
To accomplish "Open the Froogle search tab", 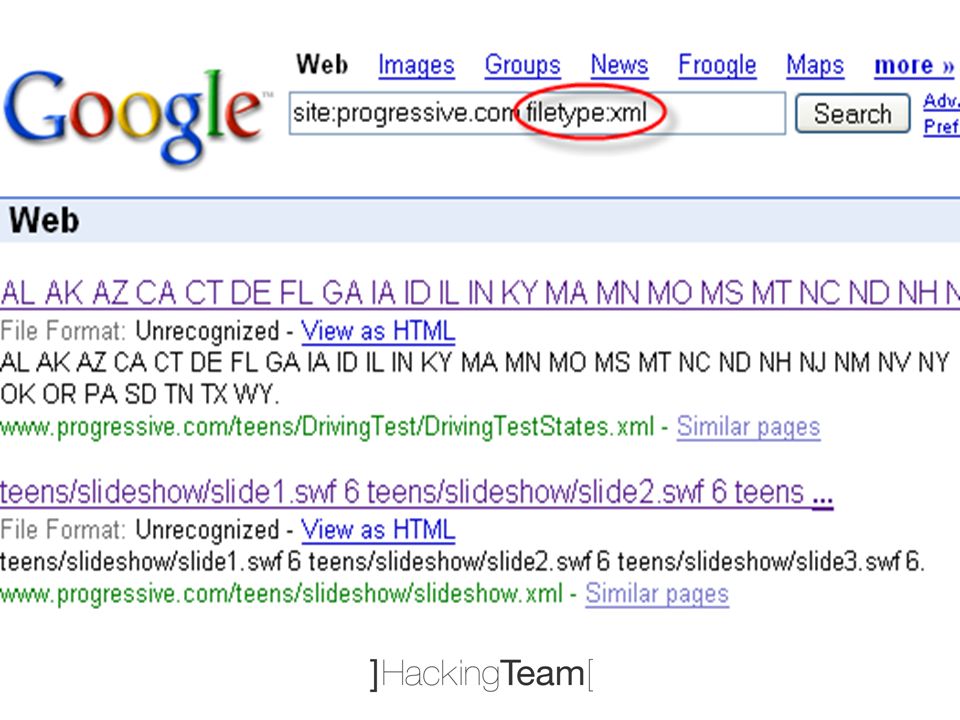I will (x=717, y=65).
